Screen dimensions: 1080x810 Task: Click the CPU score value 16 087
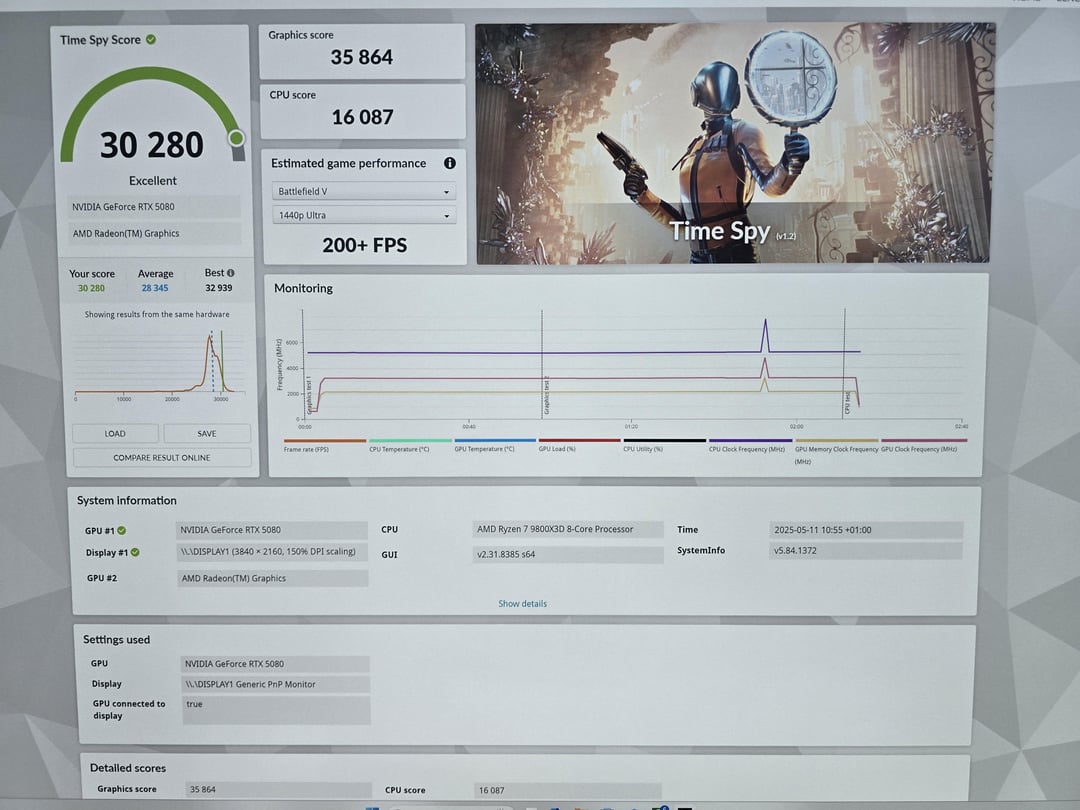click(362, 117)
